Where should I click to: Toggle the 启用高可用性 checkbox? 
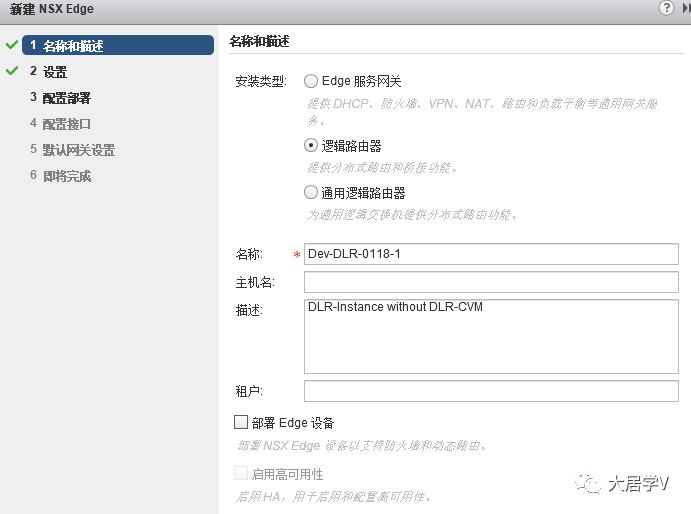(241, 473)
